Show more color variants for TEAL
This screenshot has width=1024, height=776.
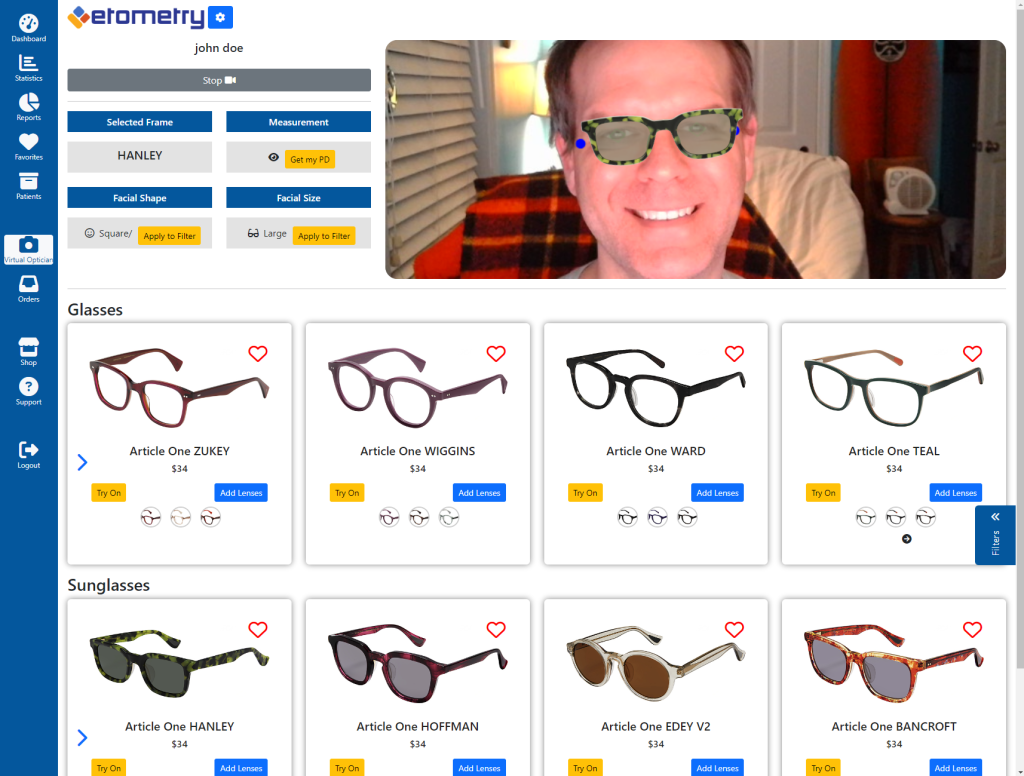tap(907, 539)
